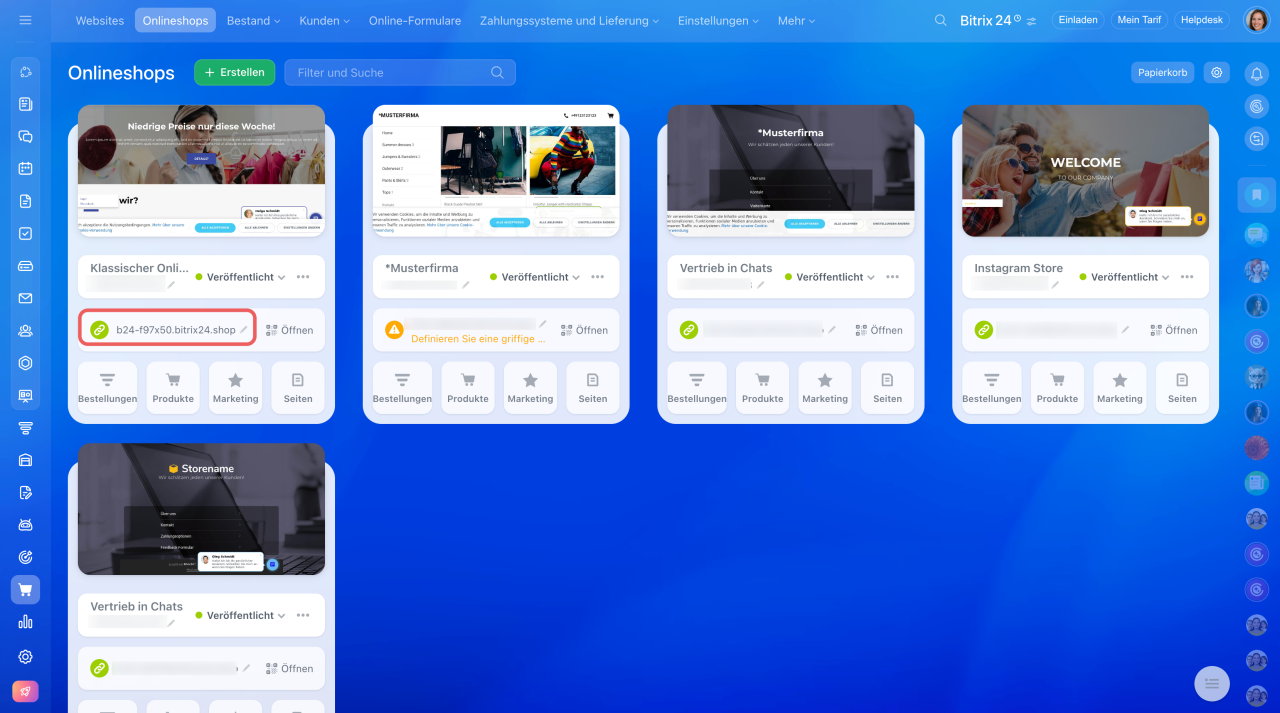This screenshot has width=1280, height=713.
Task: Open the gear settings icon in left sidebar
Action: [x=25, y=657]
